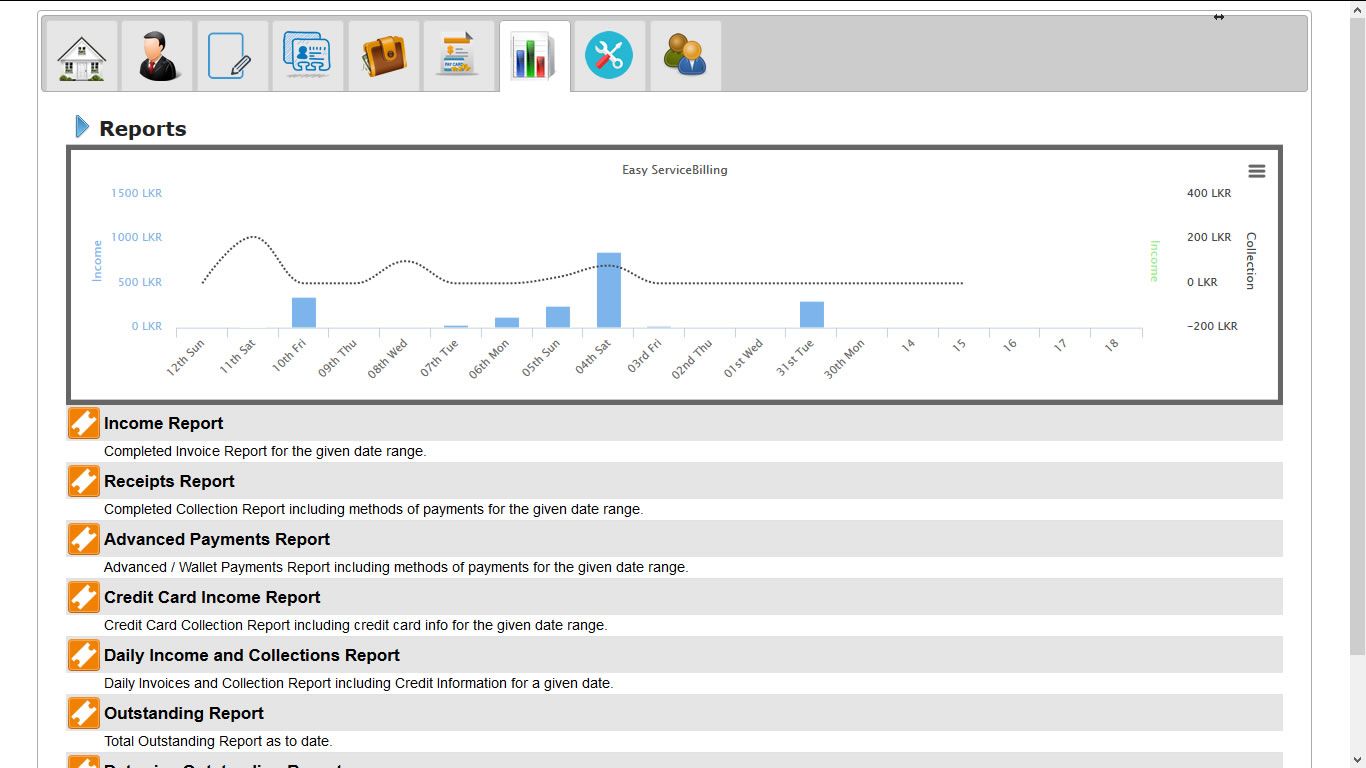Click the description starting "Advanced / Wallet Payments Report"
The image size is (1366, 768).
pyautogui.click(x=396, y=567)
